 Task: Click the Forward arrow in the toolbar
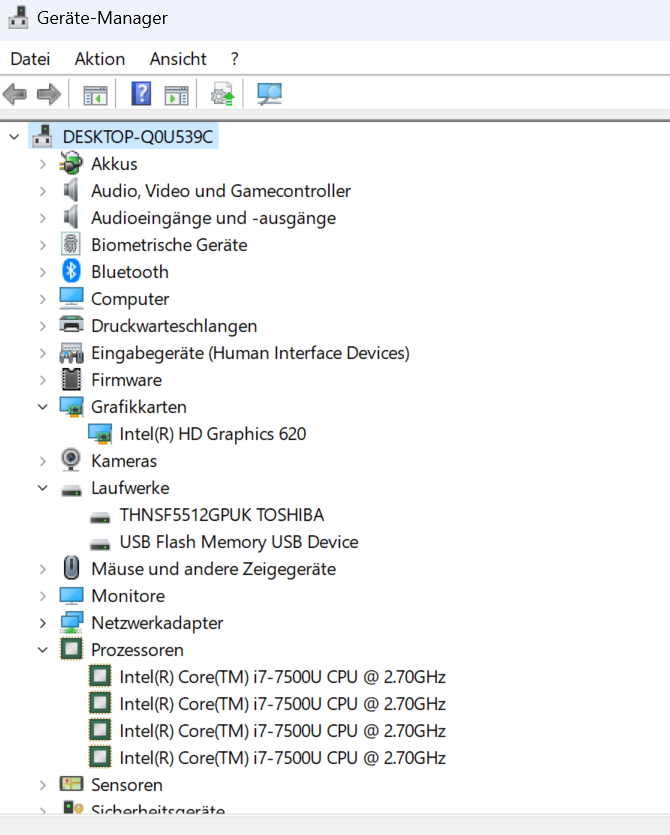pyautogui.click(x=49, y=94)
